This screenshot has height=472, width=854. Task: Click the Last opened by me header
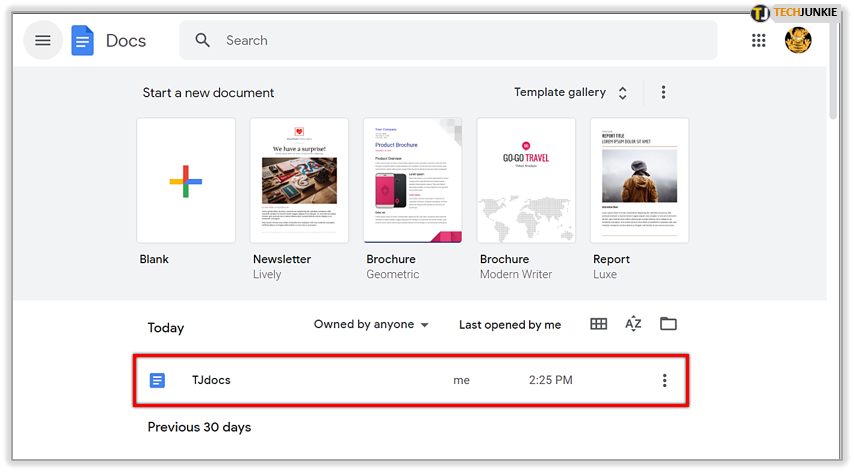click(510, 325)
